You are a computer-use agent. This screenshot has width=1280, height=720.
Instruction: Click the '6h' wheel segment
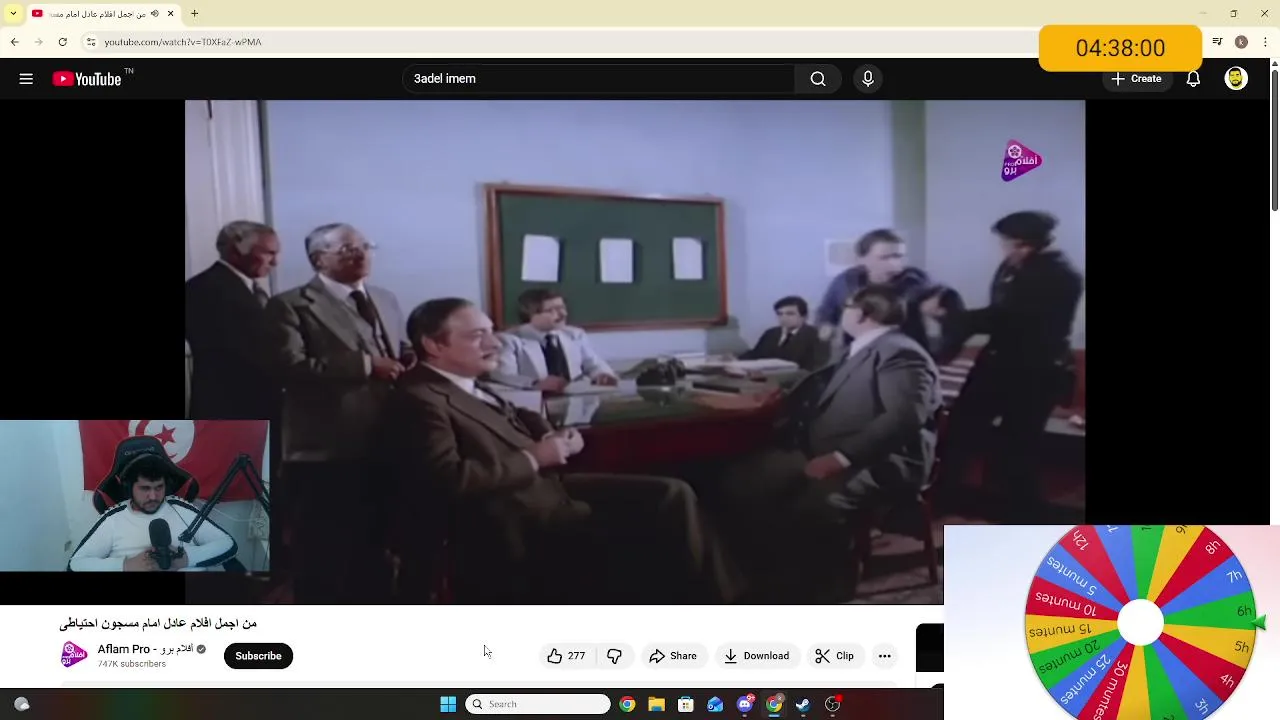pos(1242,612)
